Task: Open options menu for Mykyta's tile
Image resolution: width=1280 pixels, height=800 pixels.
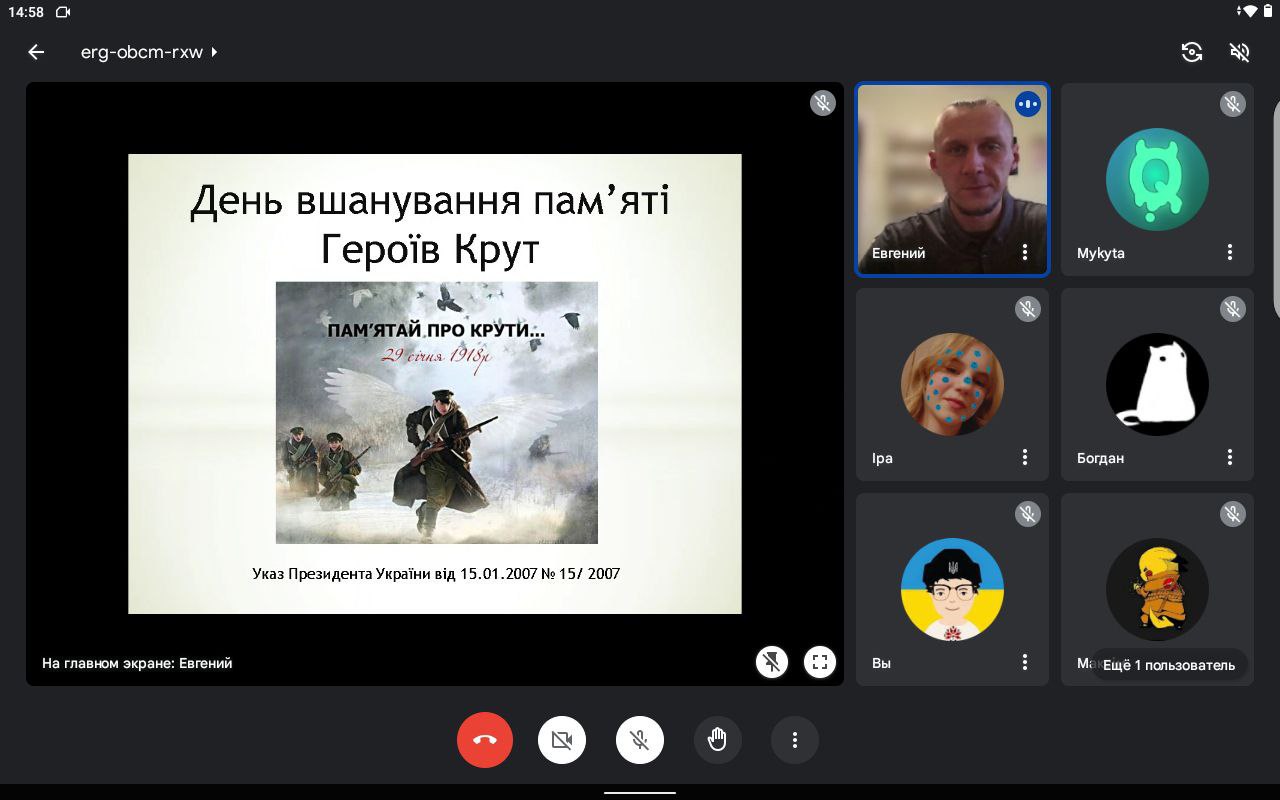Action: (1230, 253)
